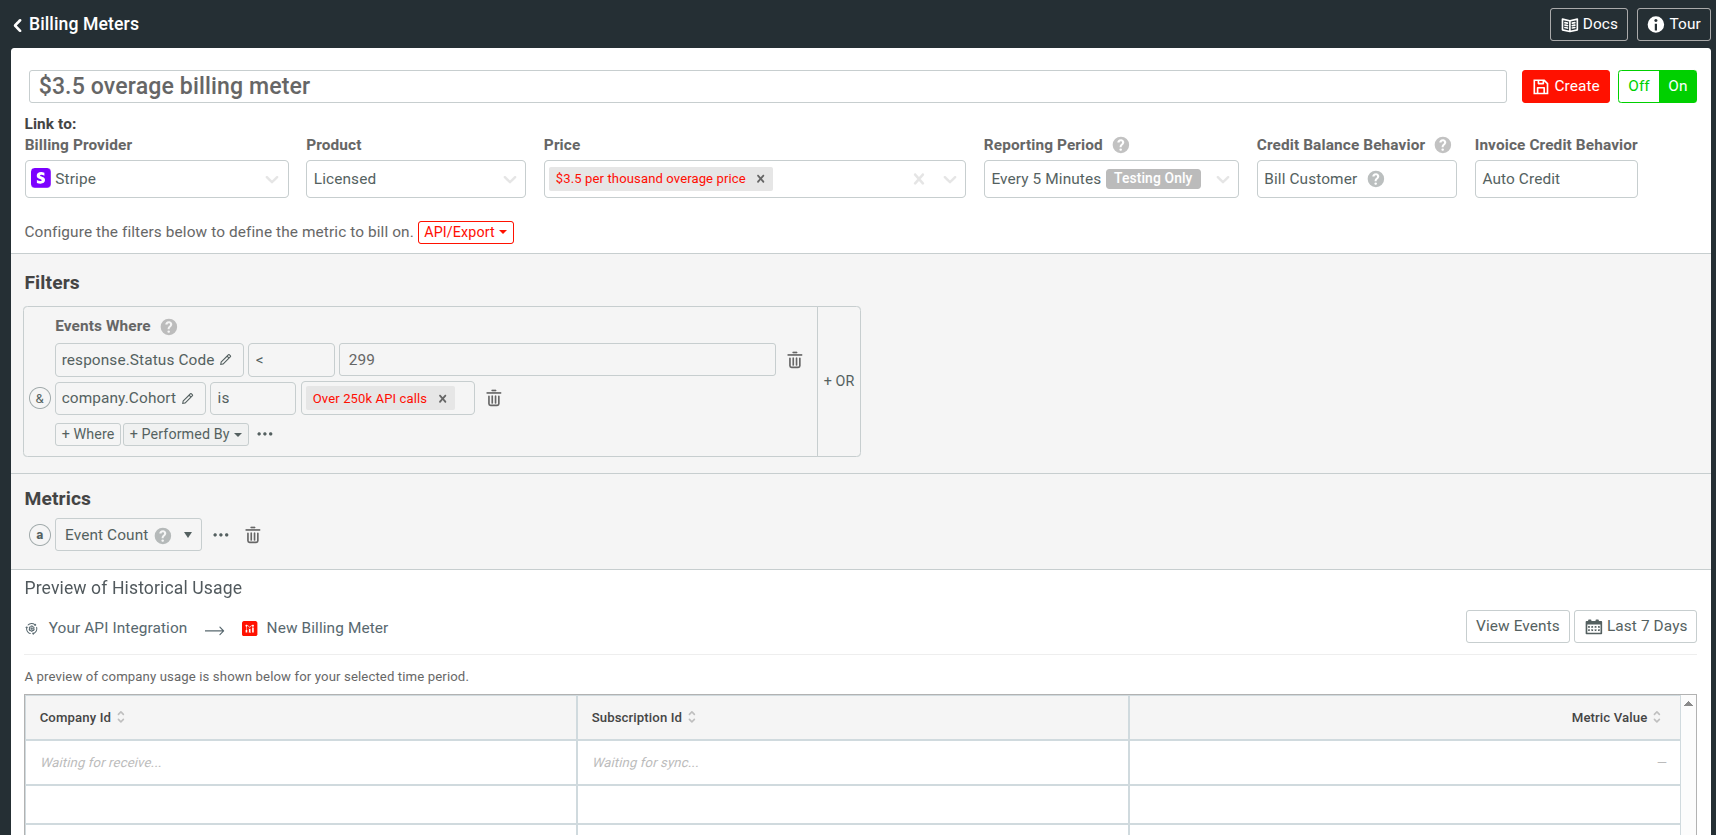This screenshot has width=1716, height=835.
Task: Show help for Reporting Period
Action: point(1121,145)
